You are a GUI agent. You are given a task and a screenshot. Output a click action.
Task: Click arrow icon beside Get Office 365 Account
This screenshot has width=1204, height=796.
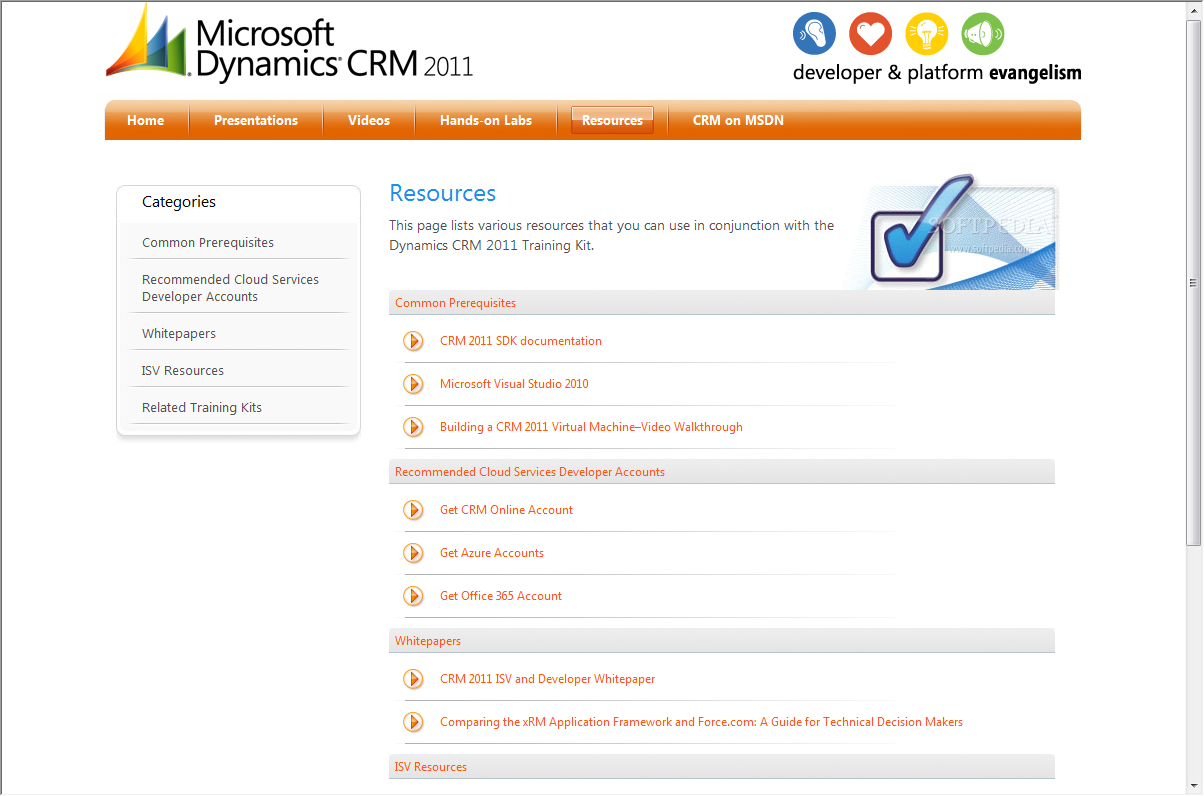coord(413,596)
